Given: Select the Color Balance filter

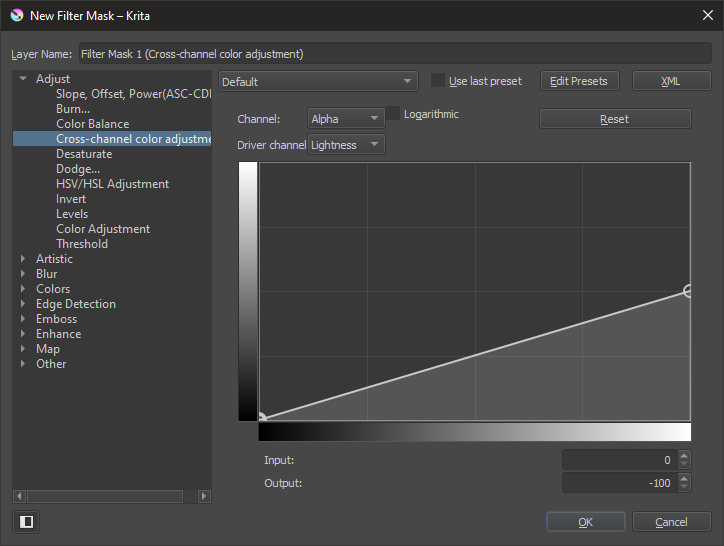Looking at the screenshot, I should pos(92,124).
